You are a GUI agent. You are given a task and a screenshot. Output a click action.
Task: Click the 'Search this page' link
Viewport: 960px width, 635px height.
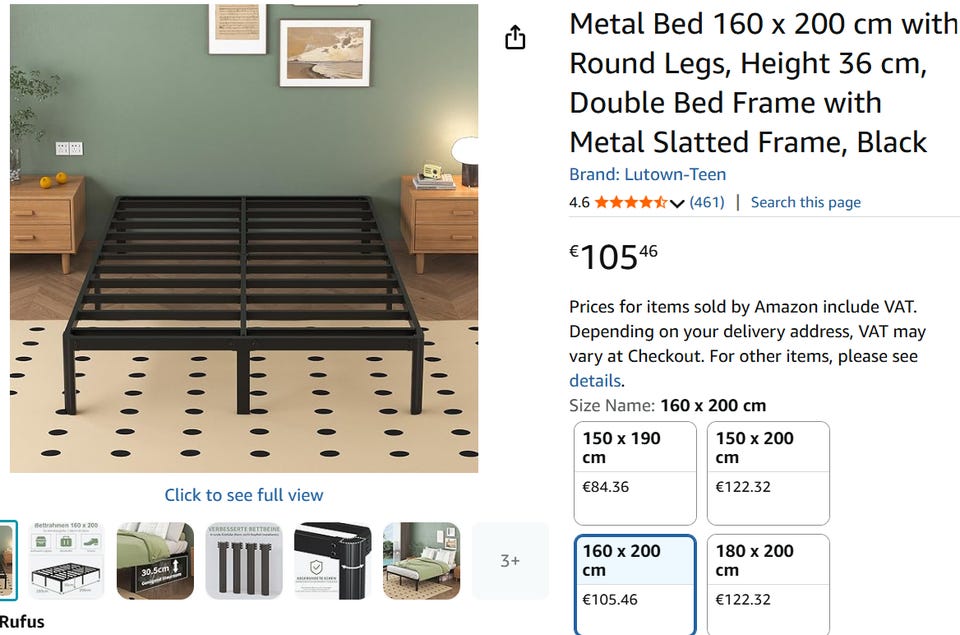pos(805,202)
